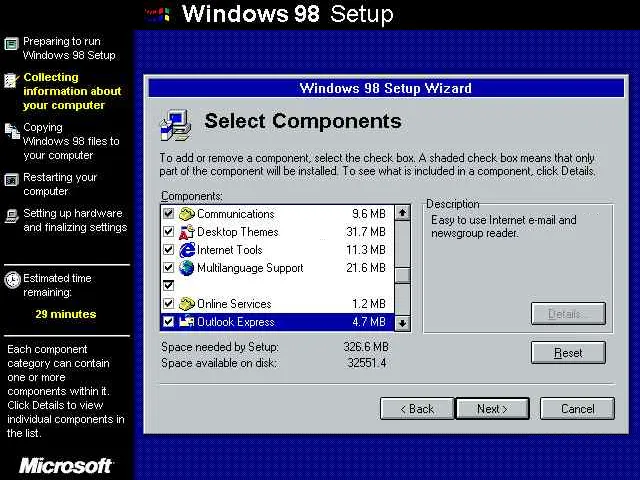Uncheck the Desktop Themes checkbox
Screen dimensions: 640x480
169,231
